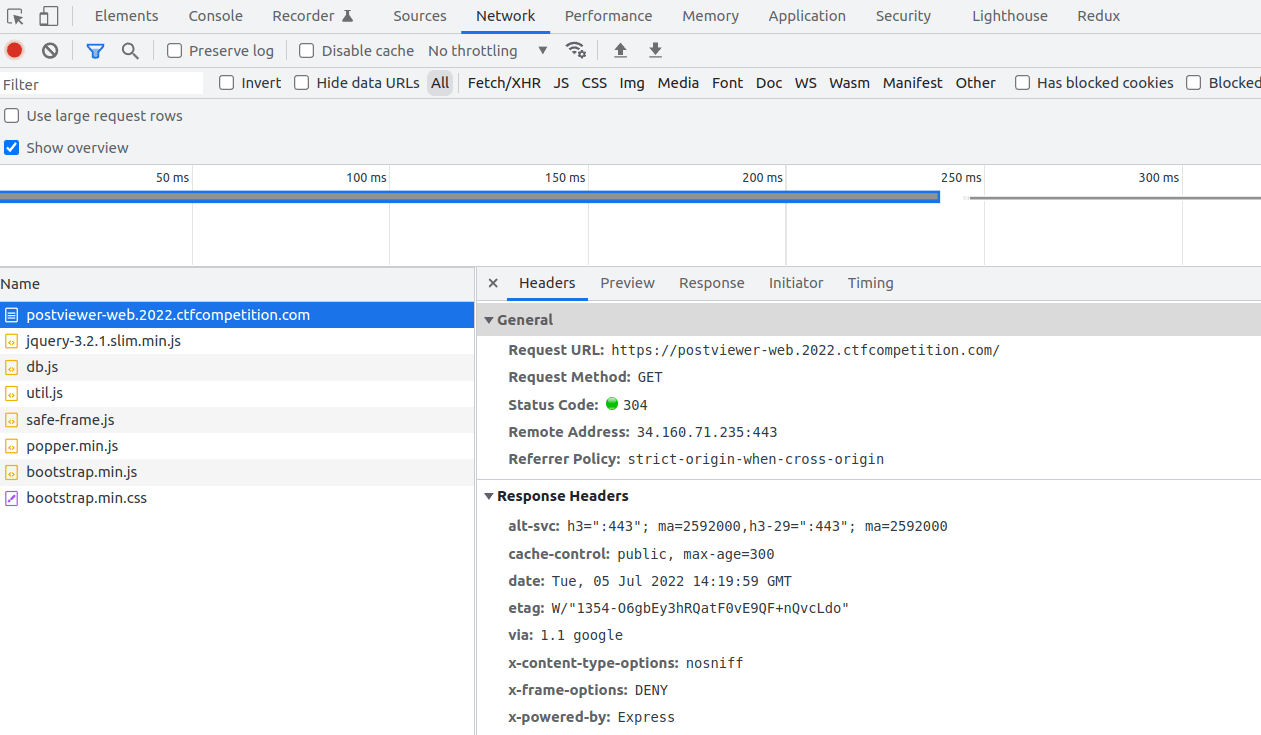Viewport: 1261px width, 735px height.
Task: Click the stylesheet icon beside bootstrap.min.css
Action: click(x=12, y=498)
